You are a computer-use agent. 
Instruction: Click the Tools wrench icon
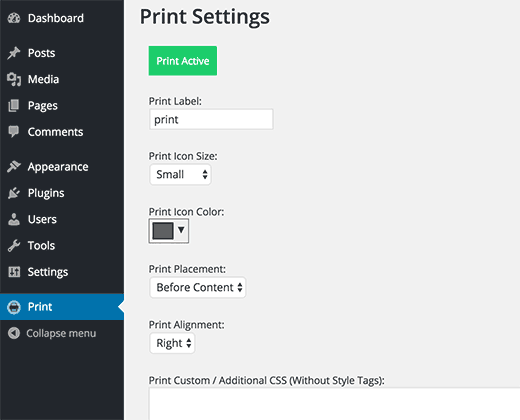pos(14,246)
